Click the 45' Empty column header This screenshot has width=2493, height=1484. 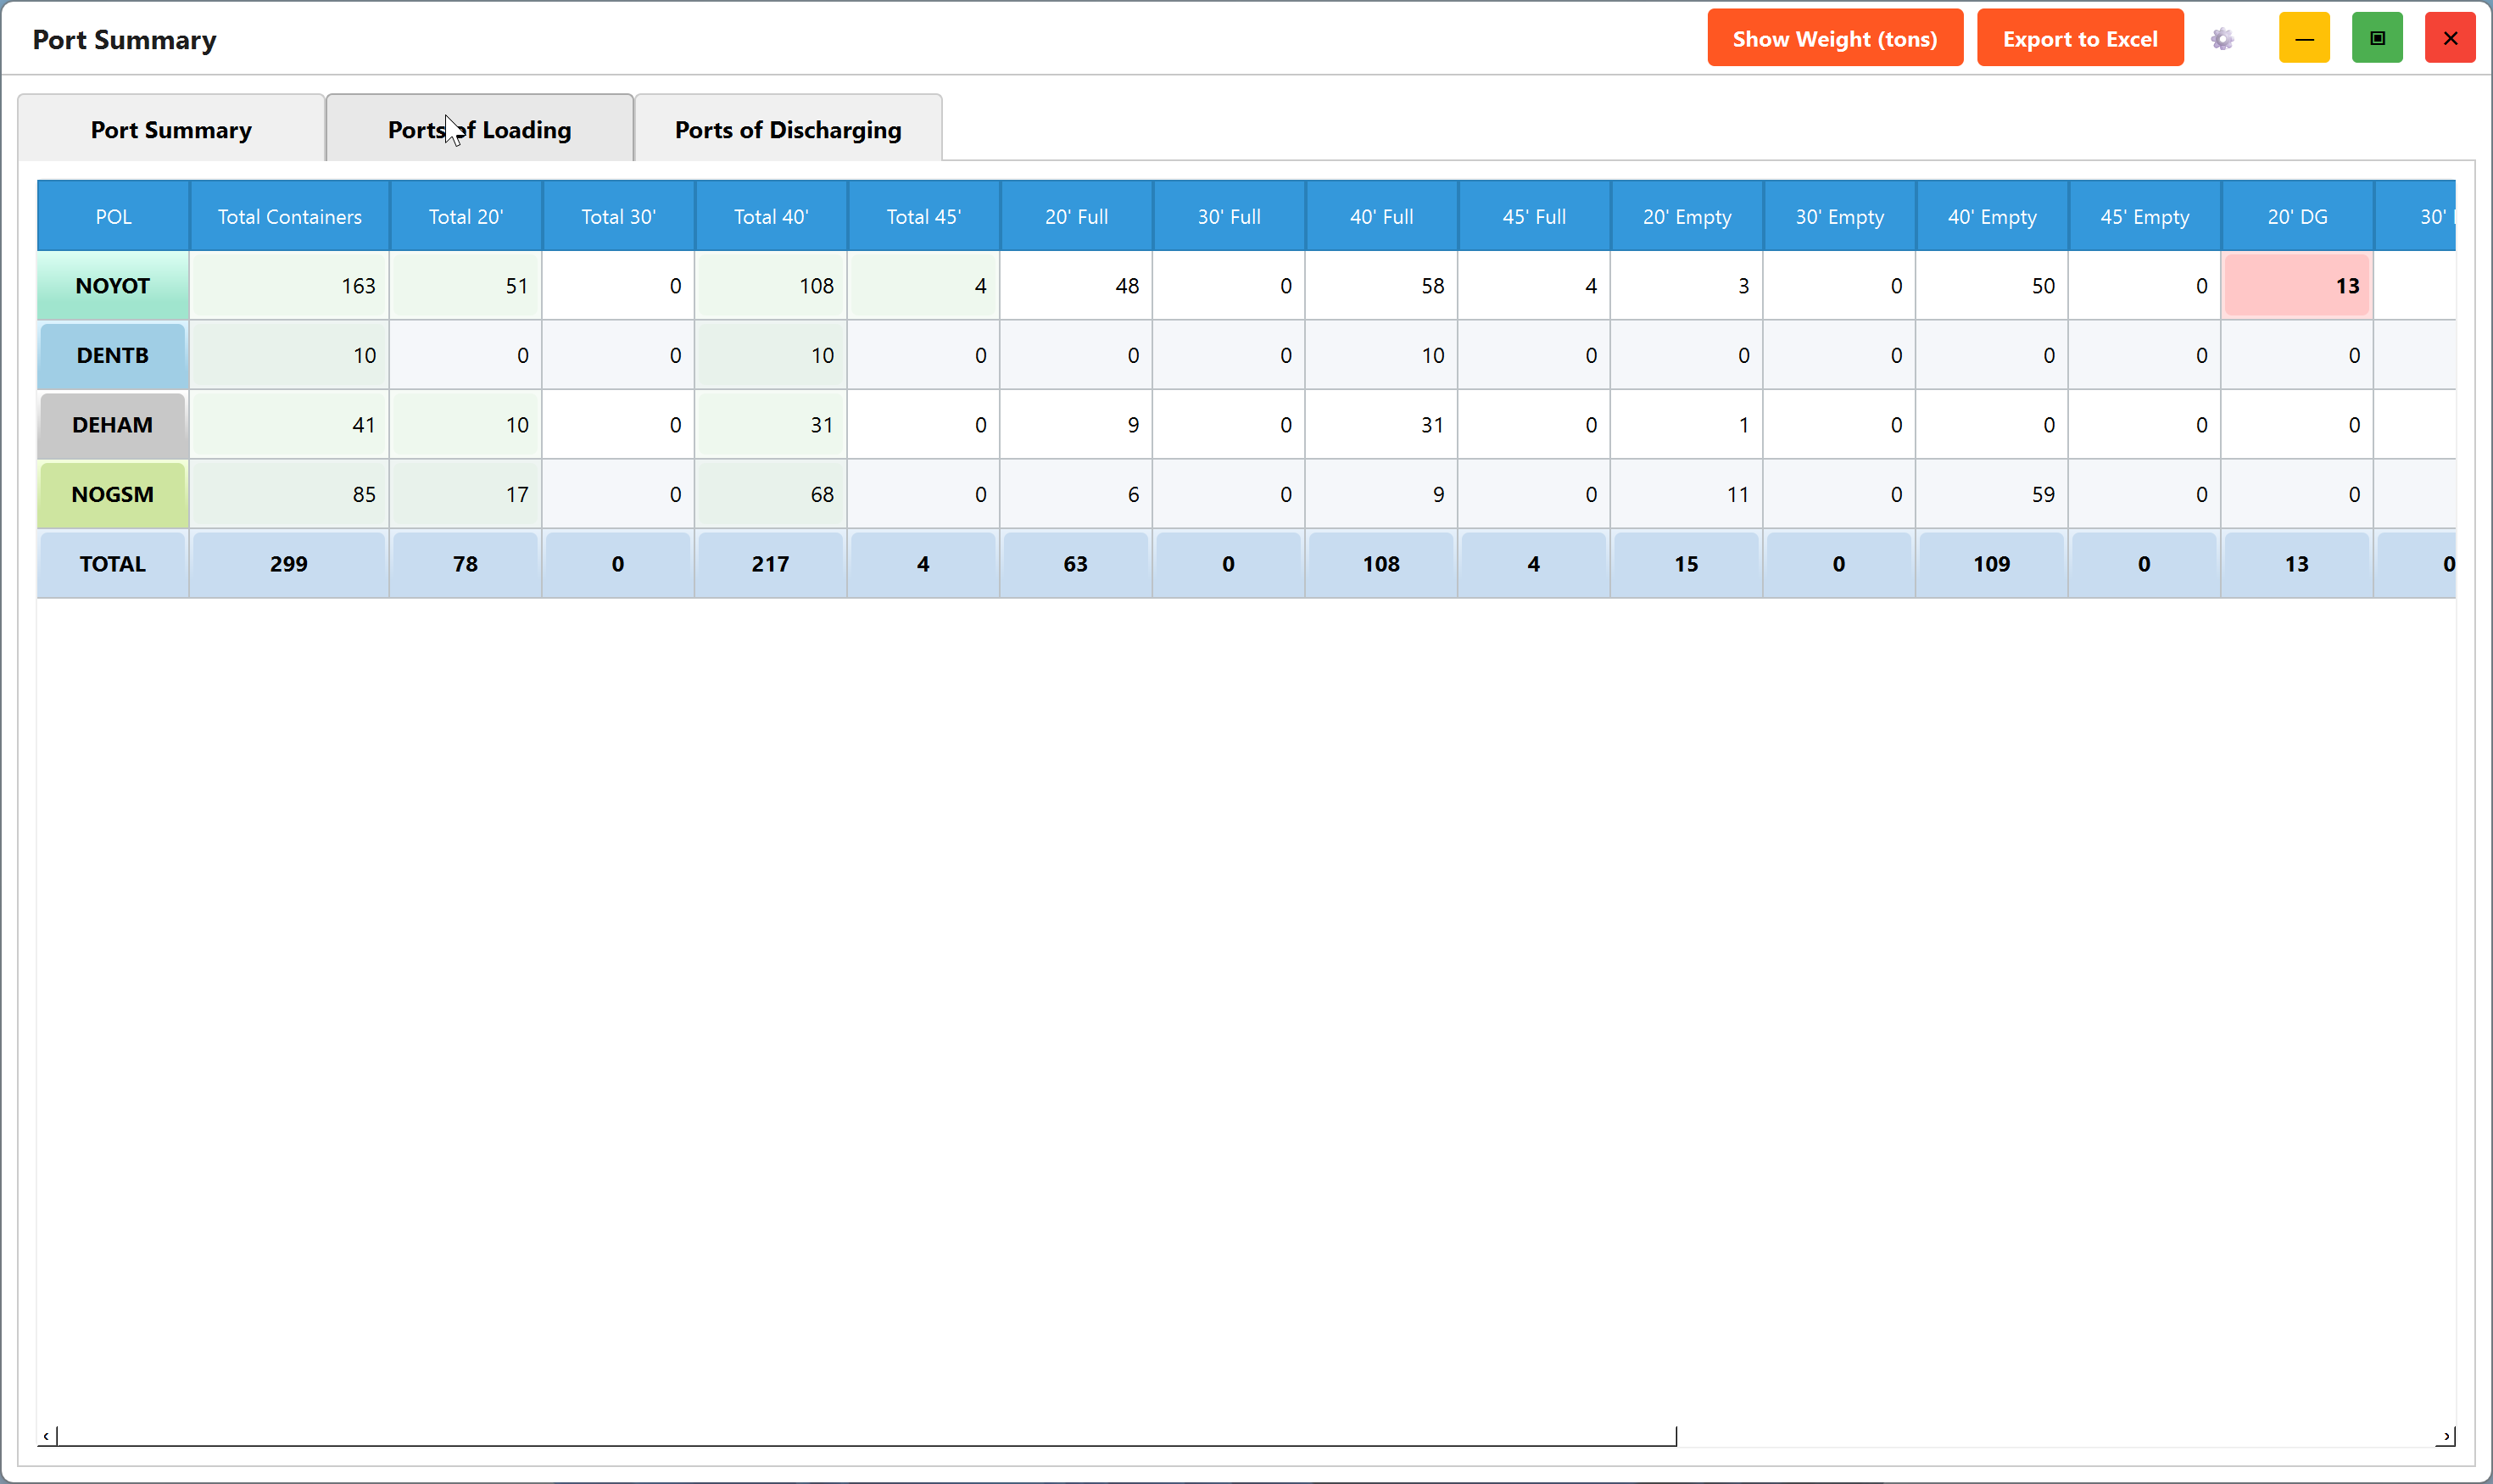pyautogui.click(x=2144, y=216)
